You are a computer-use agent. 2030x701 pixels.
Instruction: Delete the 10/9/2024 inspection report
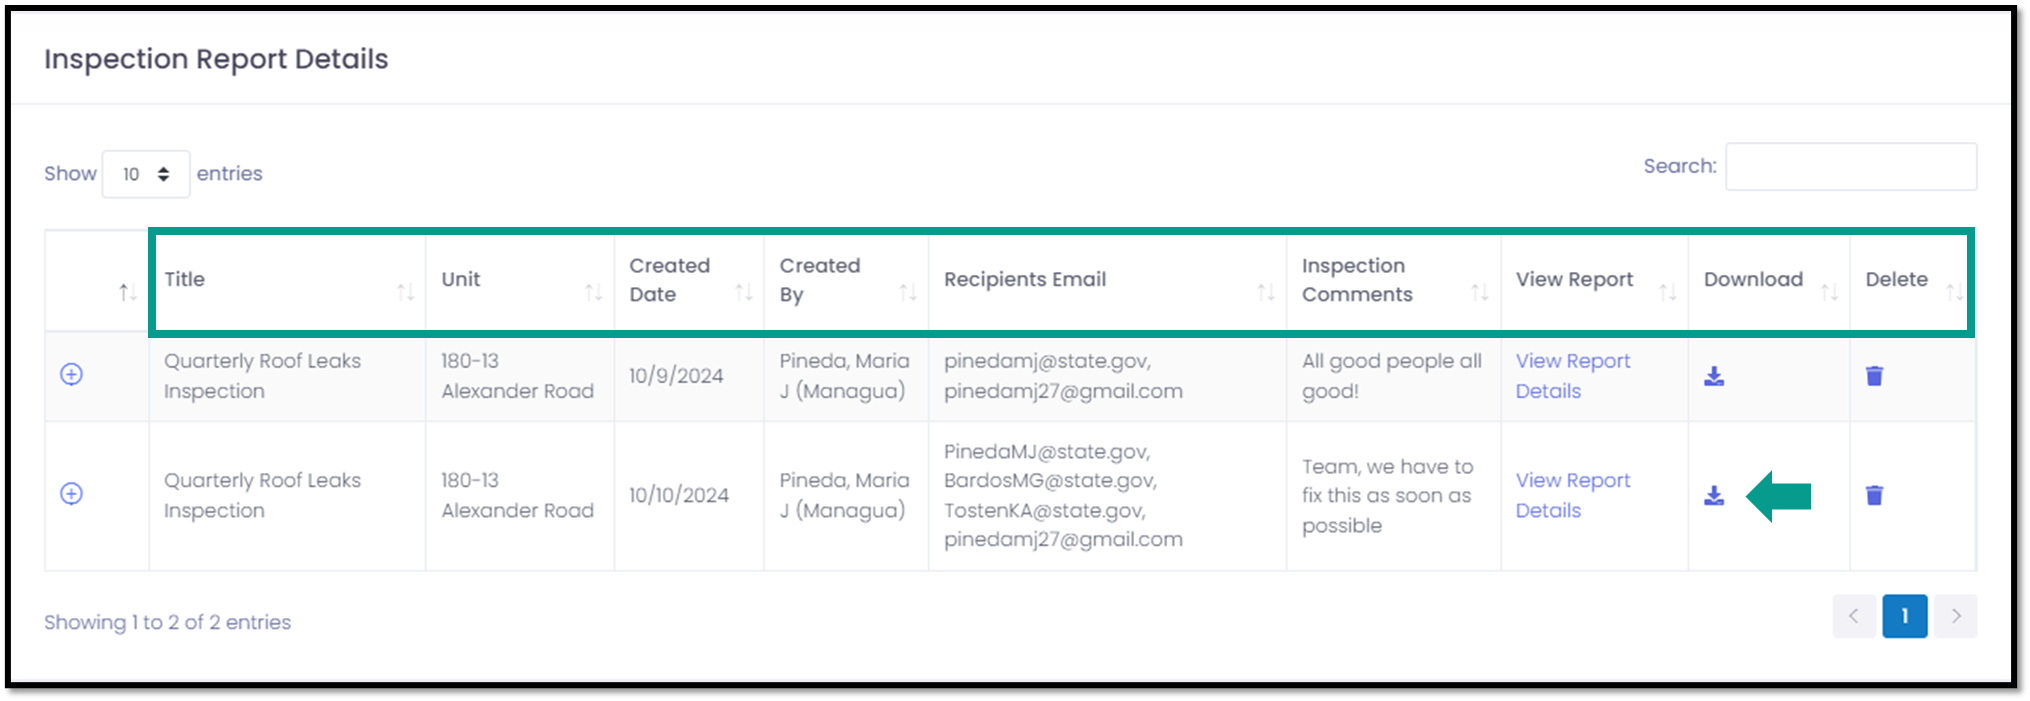[x=1874, y=376]
